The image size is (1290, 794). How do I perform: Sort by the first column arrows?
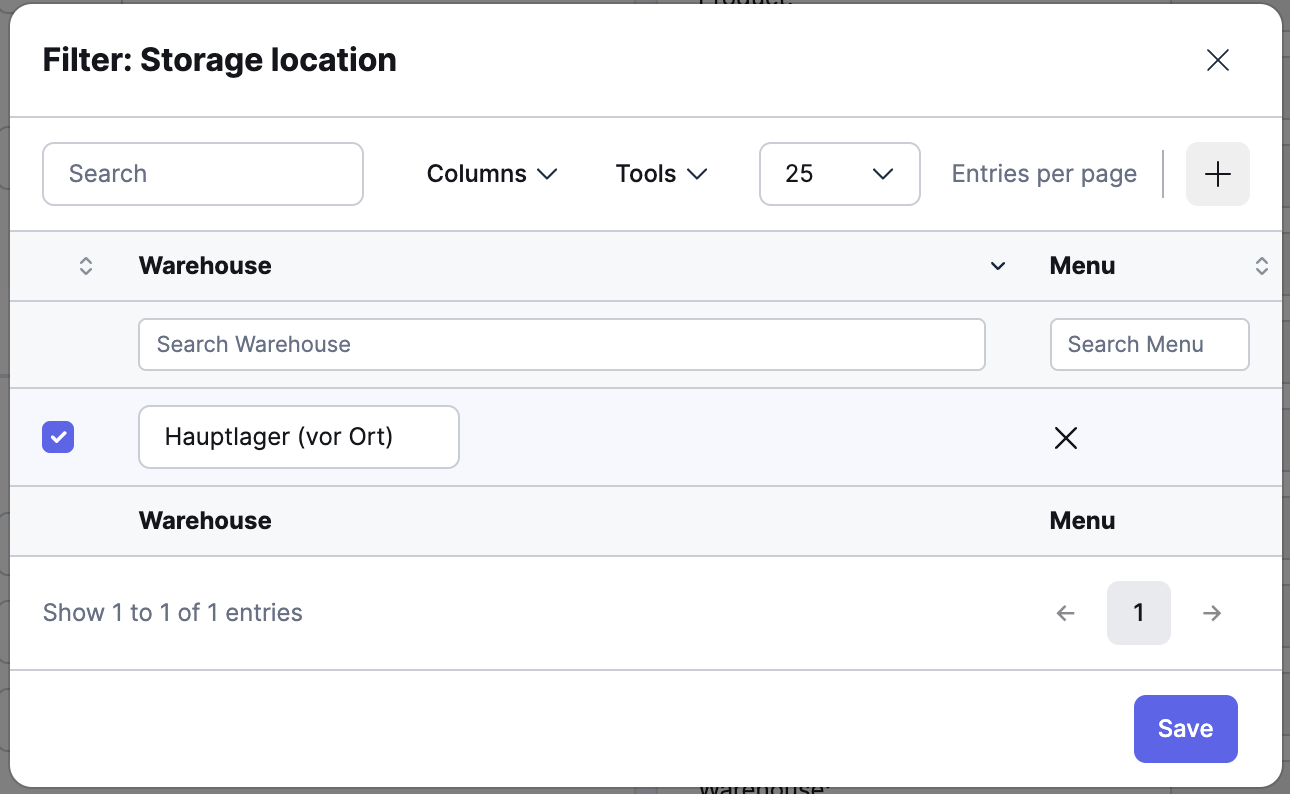[86, 266]
